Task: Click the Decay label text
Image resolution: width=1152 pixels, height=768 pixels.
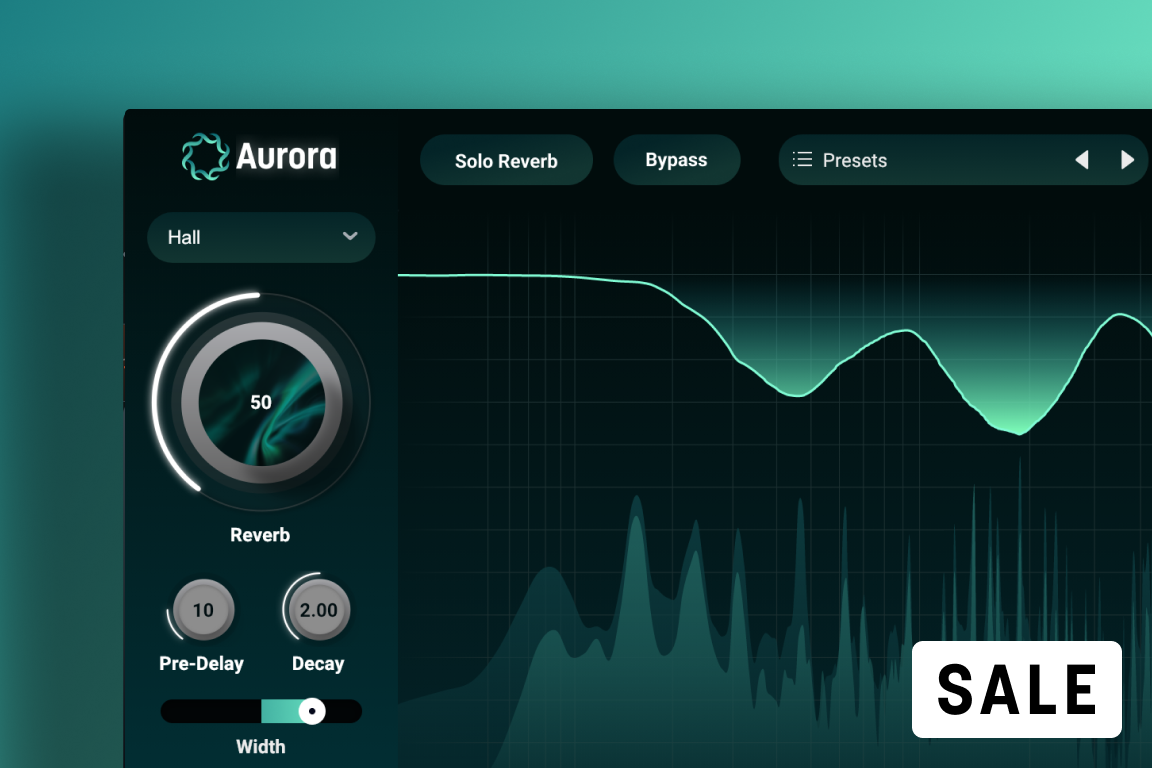Action: [x=318, y=664]
